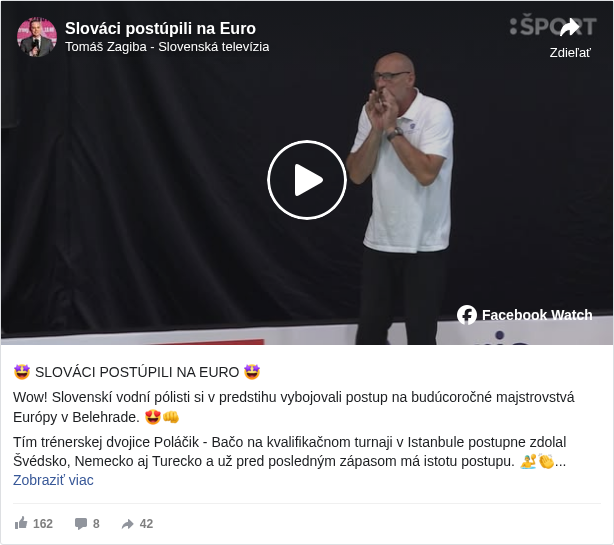Click the heart-eyes emoji after Belehrade
This screenshot has width=614, height=545.
click(x=152, y=417)
